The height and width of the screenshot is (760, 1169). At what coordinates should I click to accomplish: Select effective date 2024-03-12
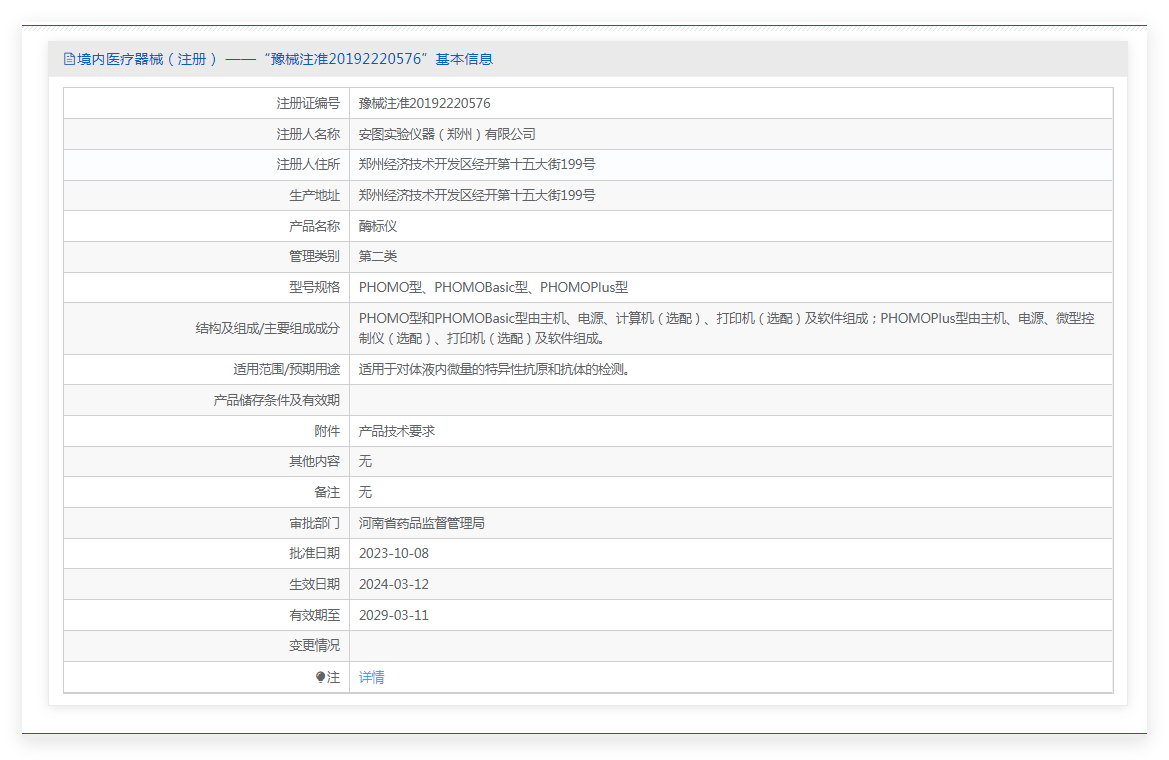[x=394, y=585]
